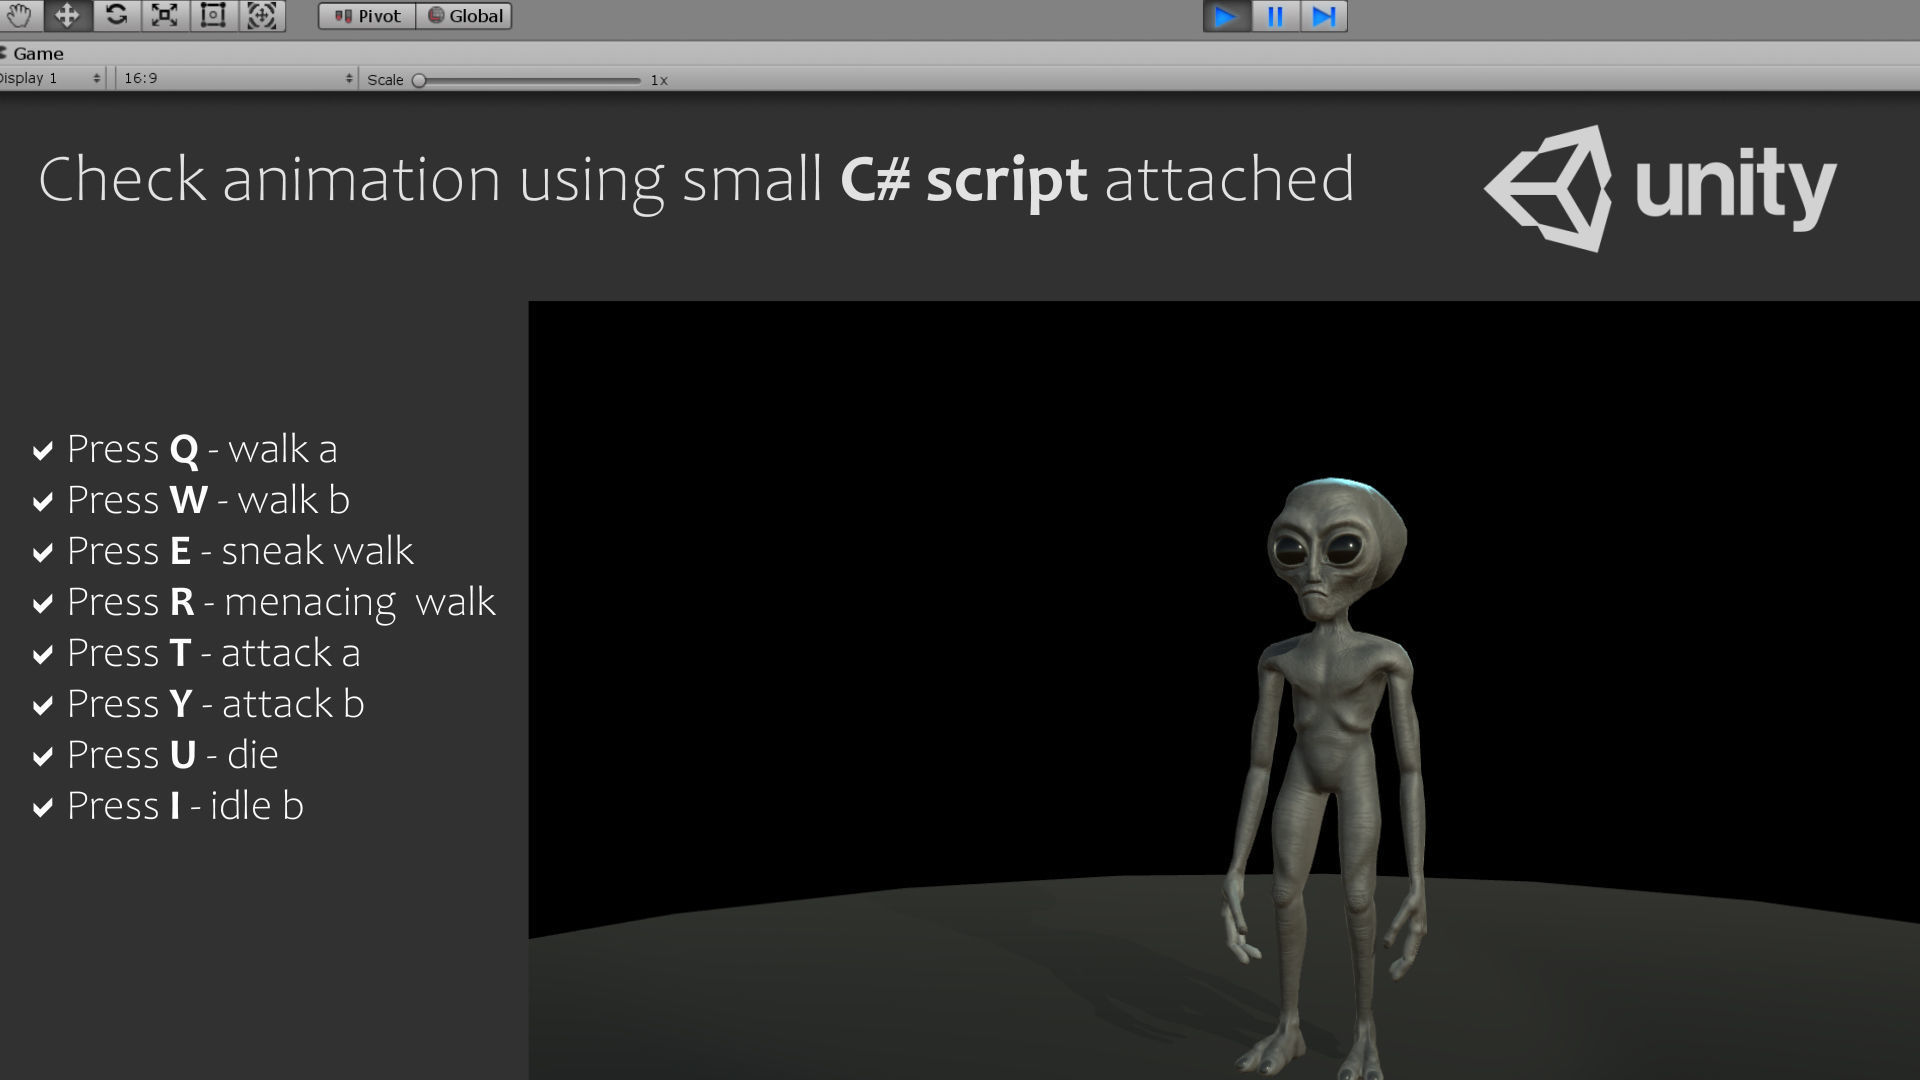The height and width of the screenshot is (1080, 1920).
Task: Click the Step frame button
Action: (x=1323, y=16)
